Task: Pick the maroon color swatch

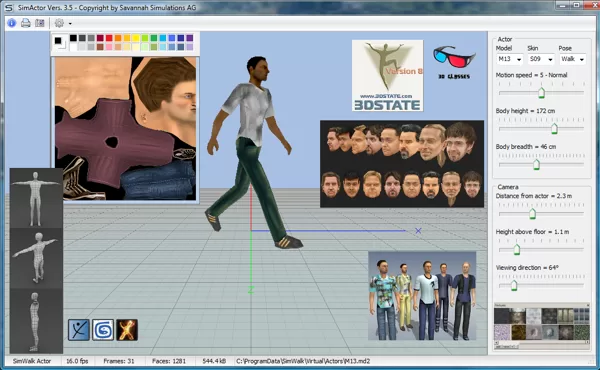Action: pyautogui.click(x=100, y=38)
